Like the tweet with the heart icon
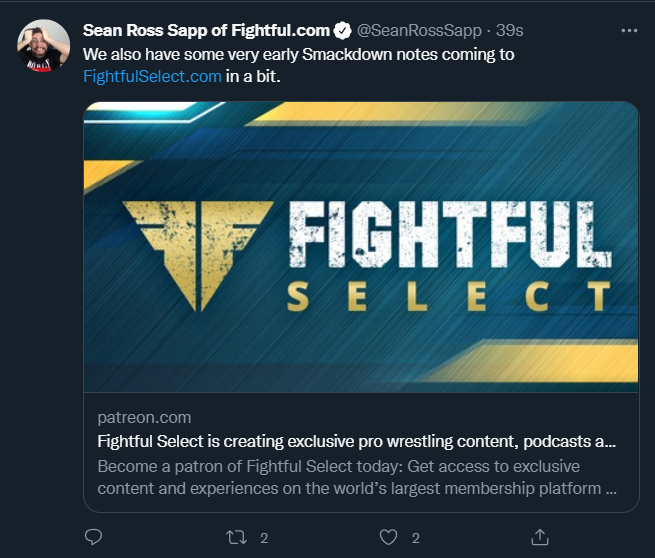The height and width of the screenshot is (558, 655). click(x=390, y=537)
